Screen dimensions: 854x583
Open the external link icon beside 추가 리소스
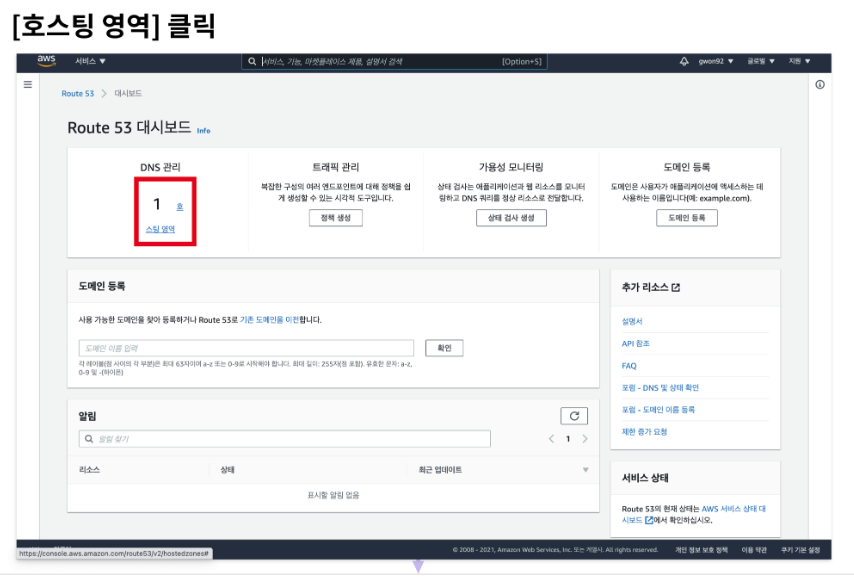676,287
